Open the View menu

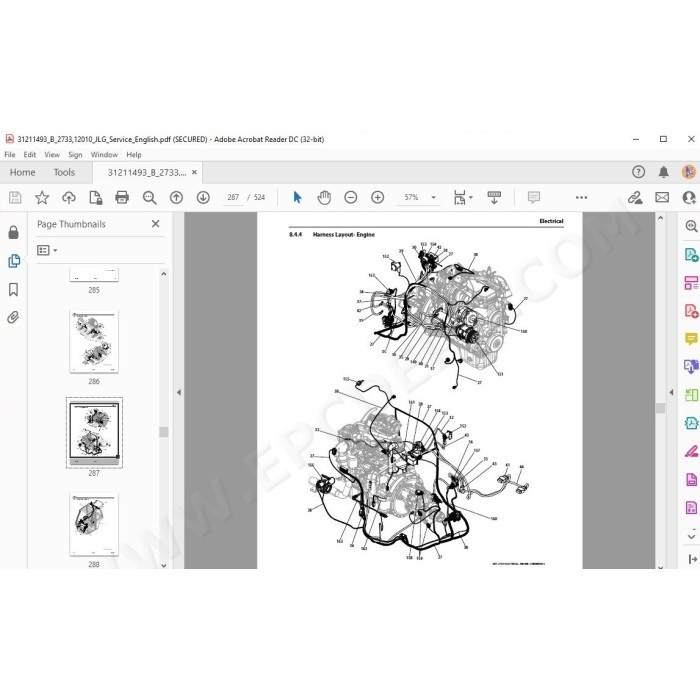coord(52,154)
